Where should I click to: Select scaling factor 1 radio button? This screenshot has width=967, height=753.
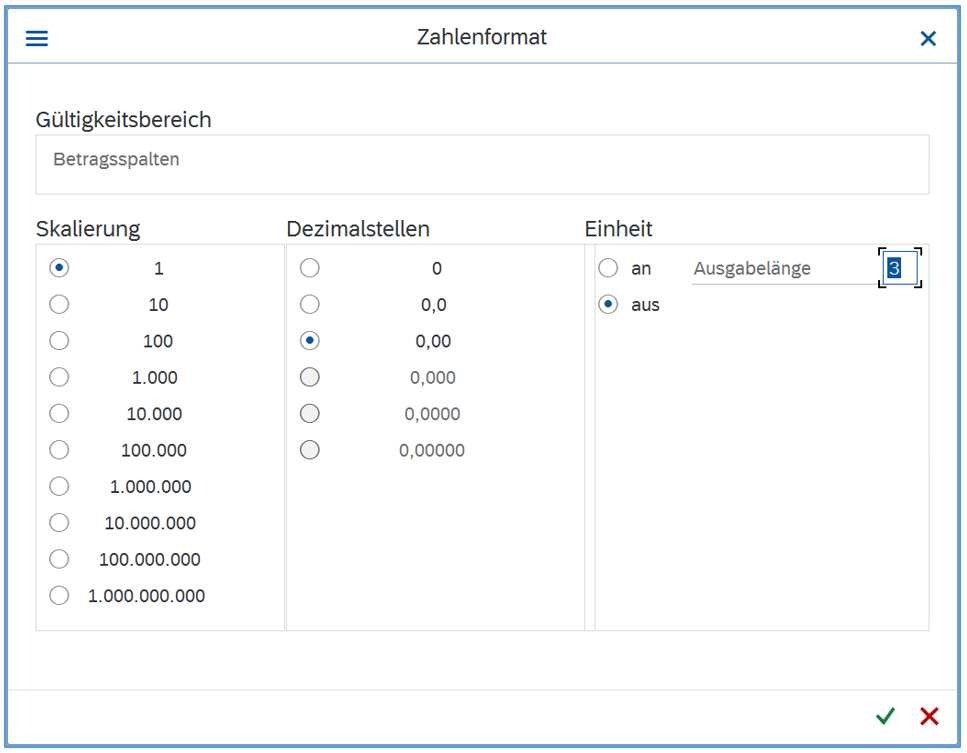pos(60,268)
